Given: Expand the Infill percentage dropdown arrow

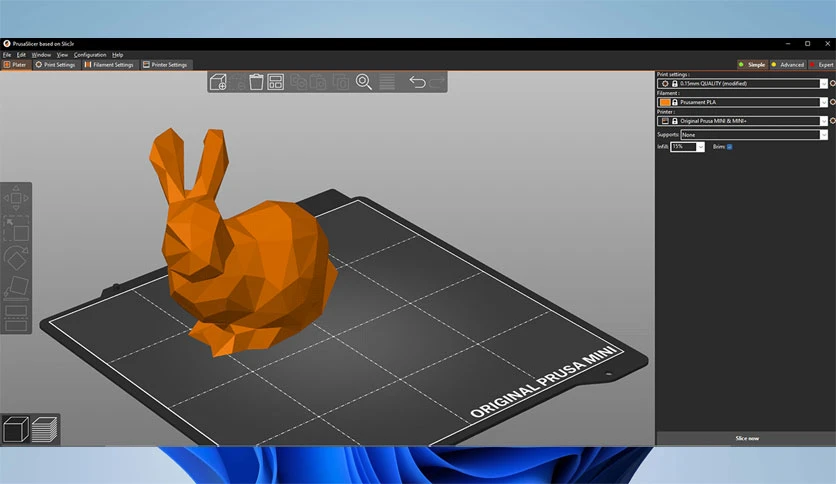Looking at the screenshot, I should coord(701,147).
